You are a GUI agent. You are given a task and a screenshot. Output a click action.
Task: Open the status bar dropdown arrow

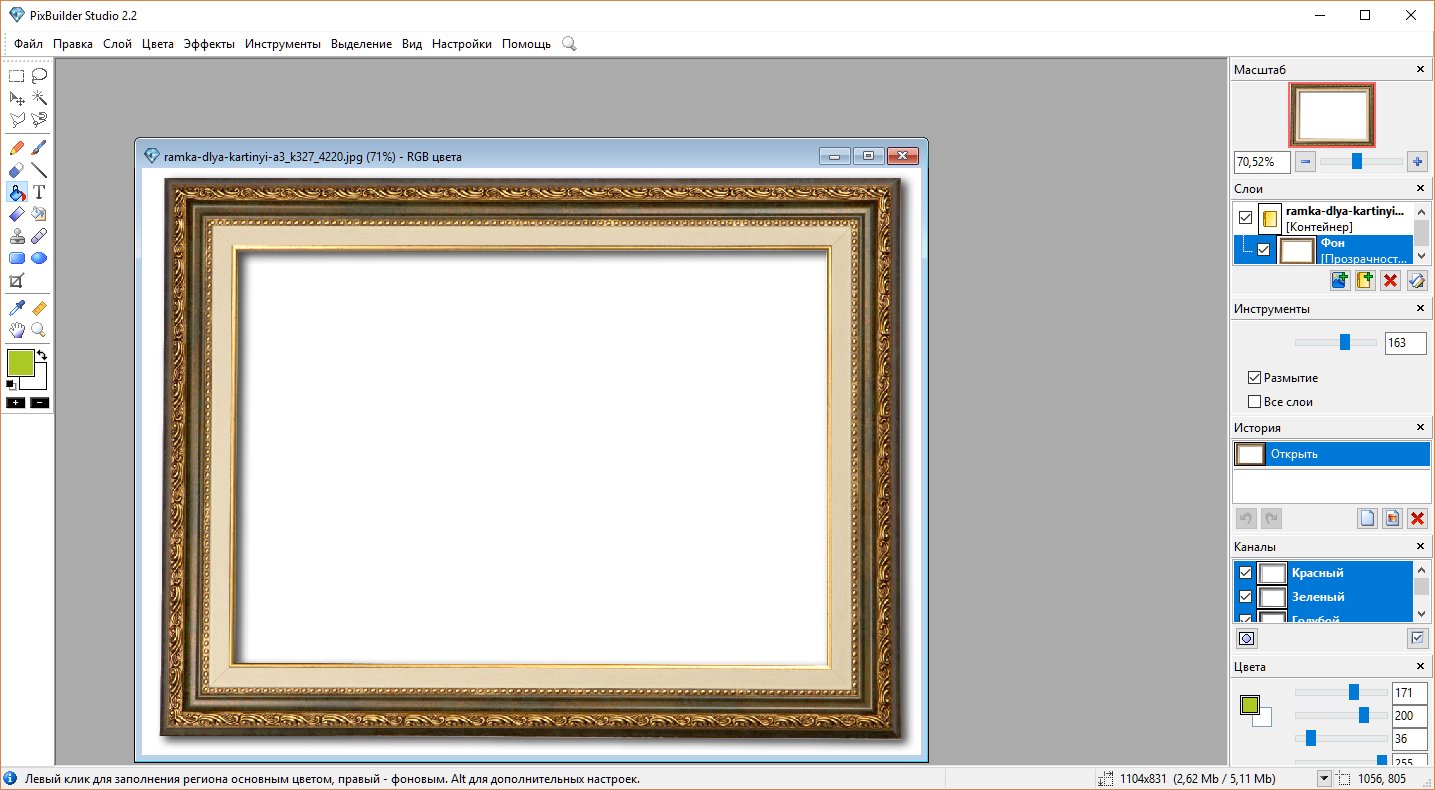click(x=1324, y=779)
